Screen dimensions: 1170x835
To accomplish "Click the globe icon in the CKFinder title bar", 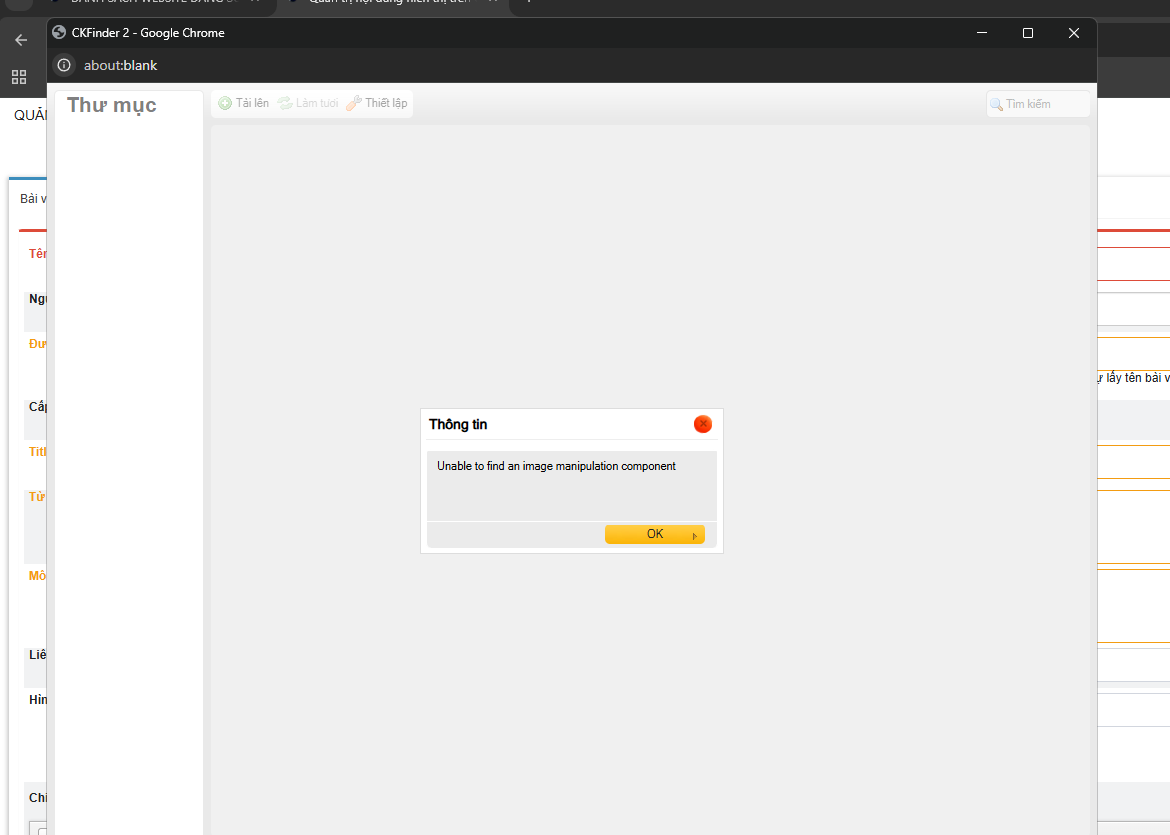I will 60,33.
